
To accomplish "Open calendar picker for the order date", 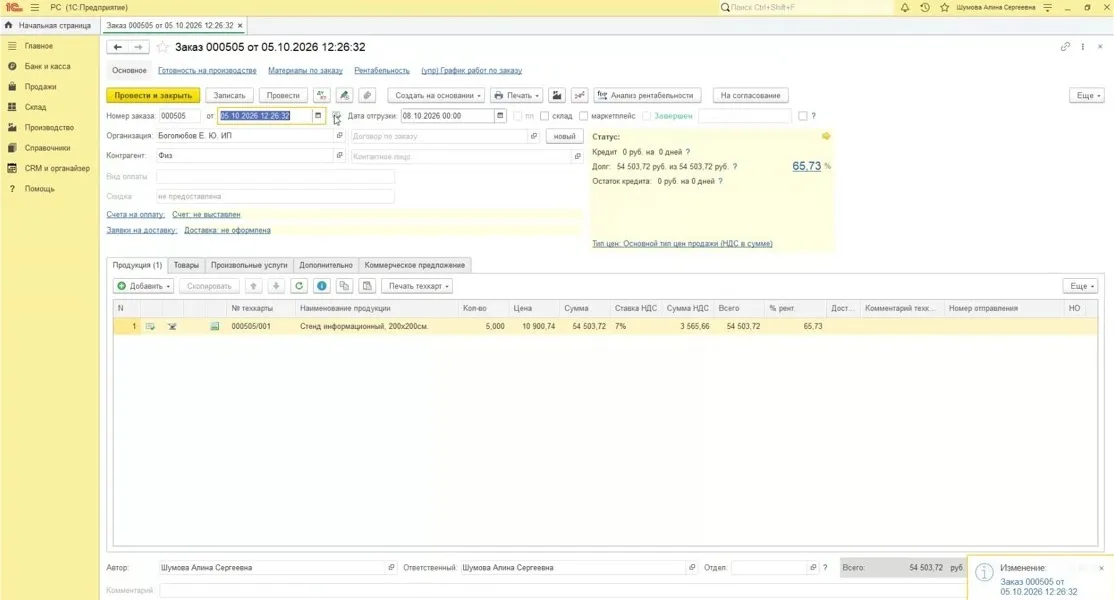I will [x=318, y=116].
